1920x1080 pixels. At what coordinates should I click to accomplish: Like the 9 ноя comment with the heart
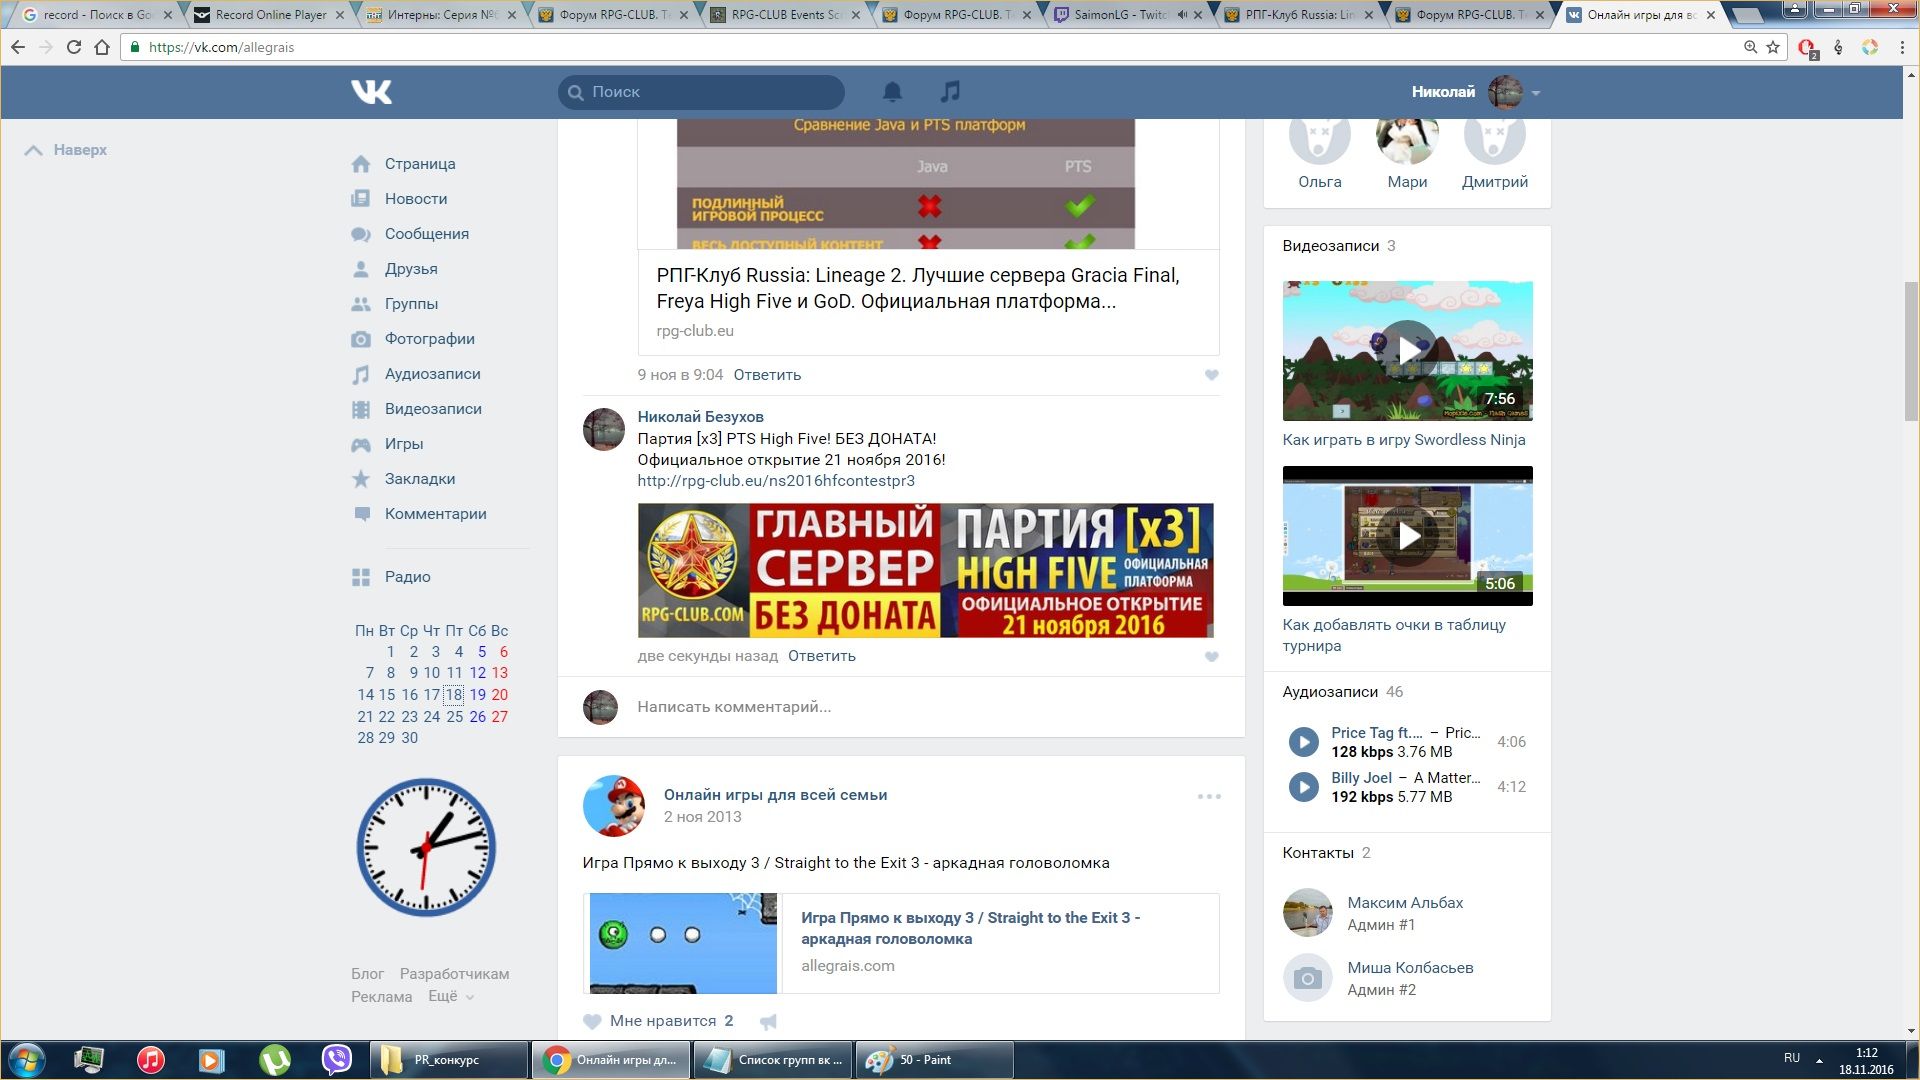click(1211, 375)
